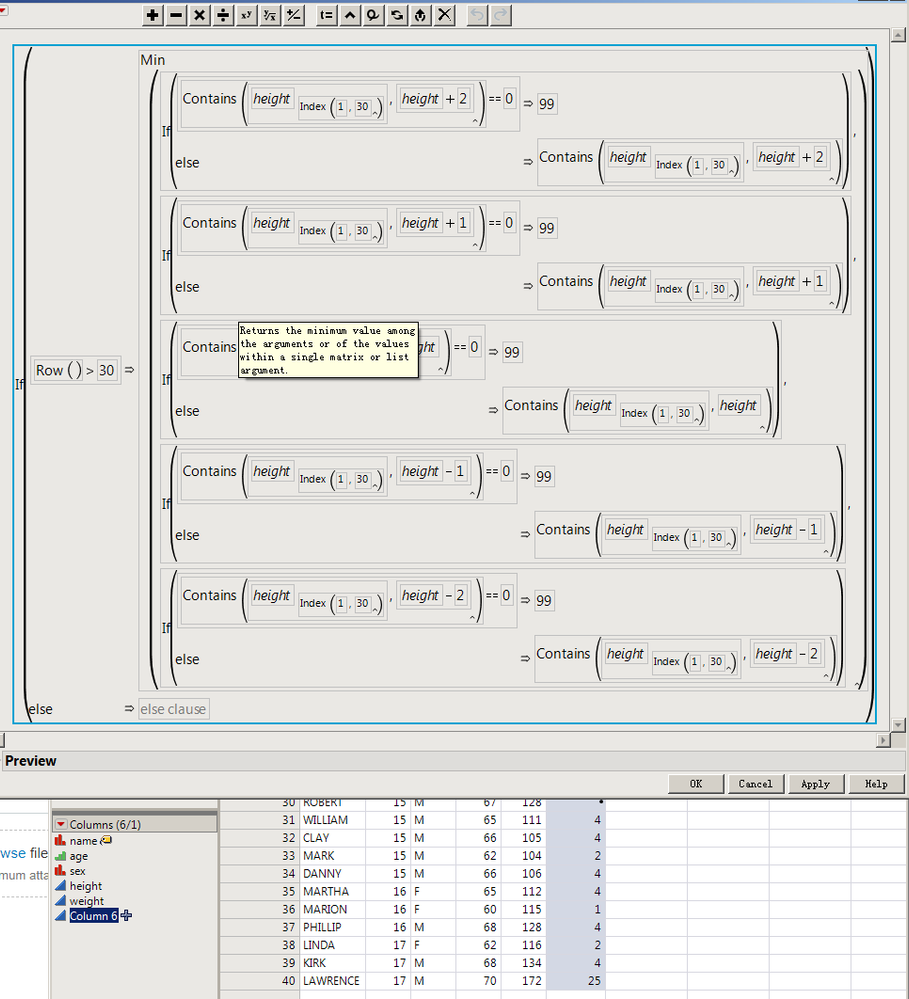Viewport: 909px width, 999px height.
Task: Click the horizontal scrollbar right arrow
Action: point(884,740)
